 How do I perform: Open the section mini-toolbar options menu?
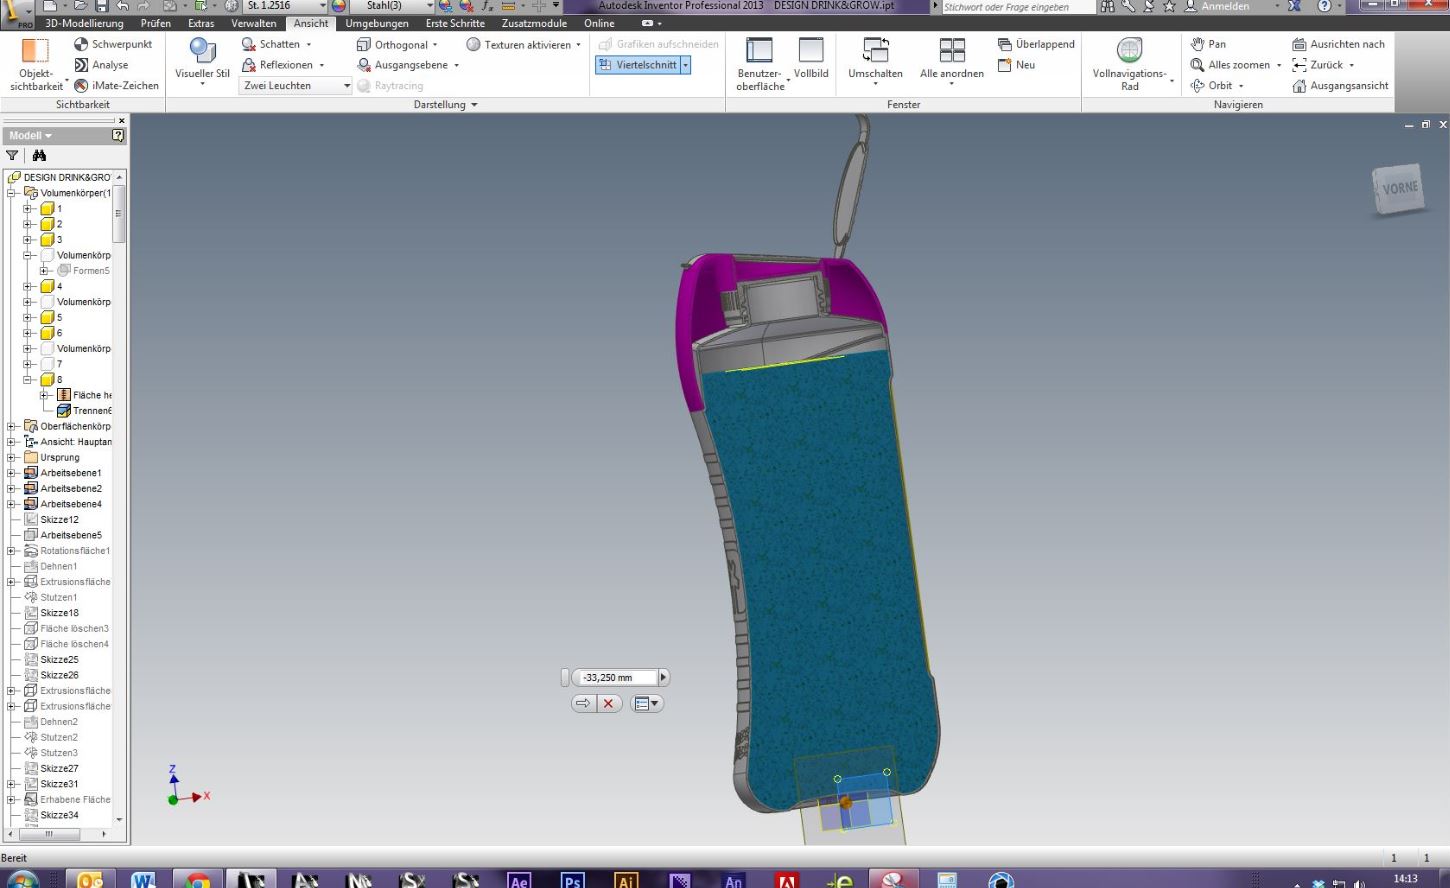(647, 704)
